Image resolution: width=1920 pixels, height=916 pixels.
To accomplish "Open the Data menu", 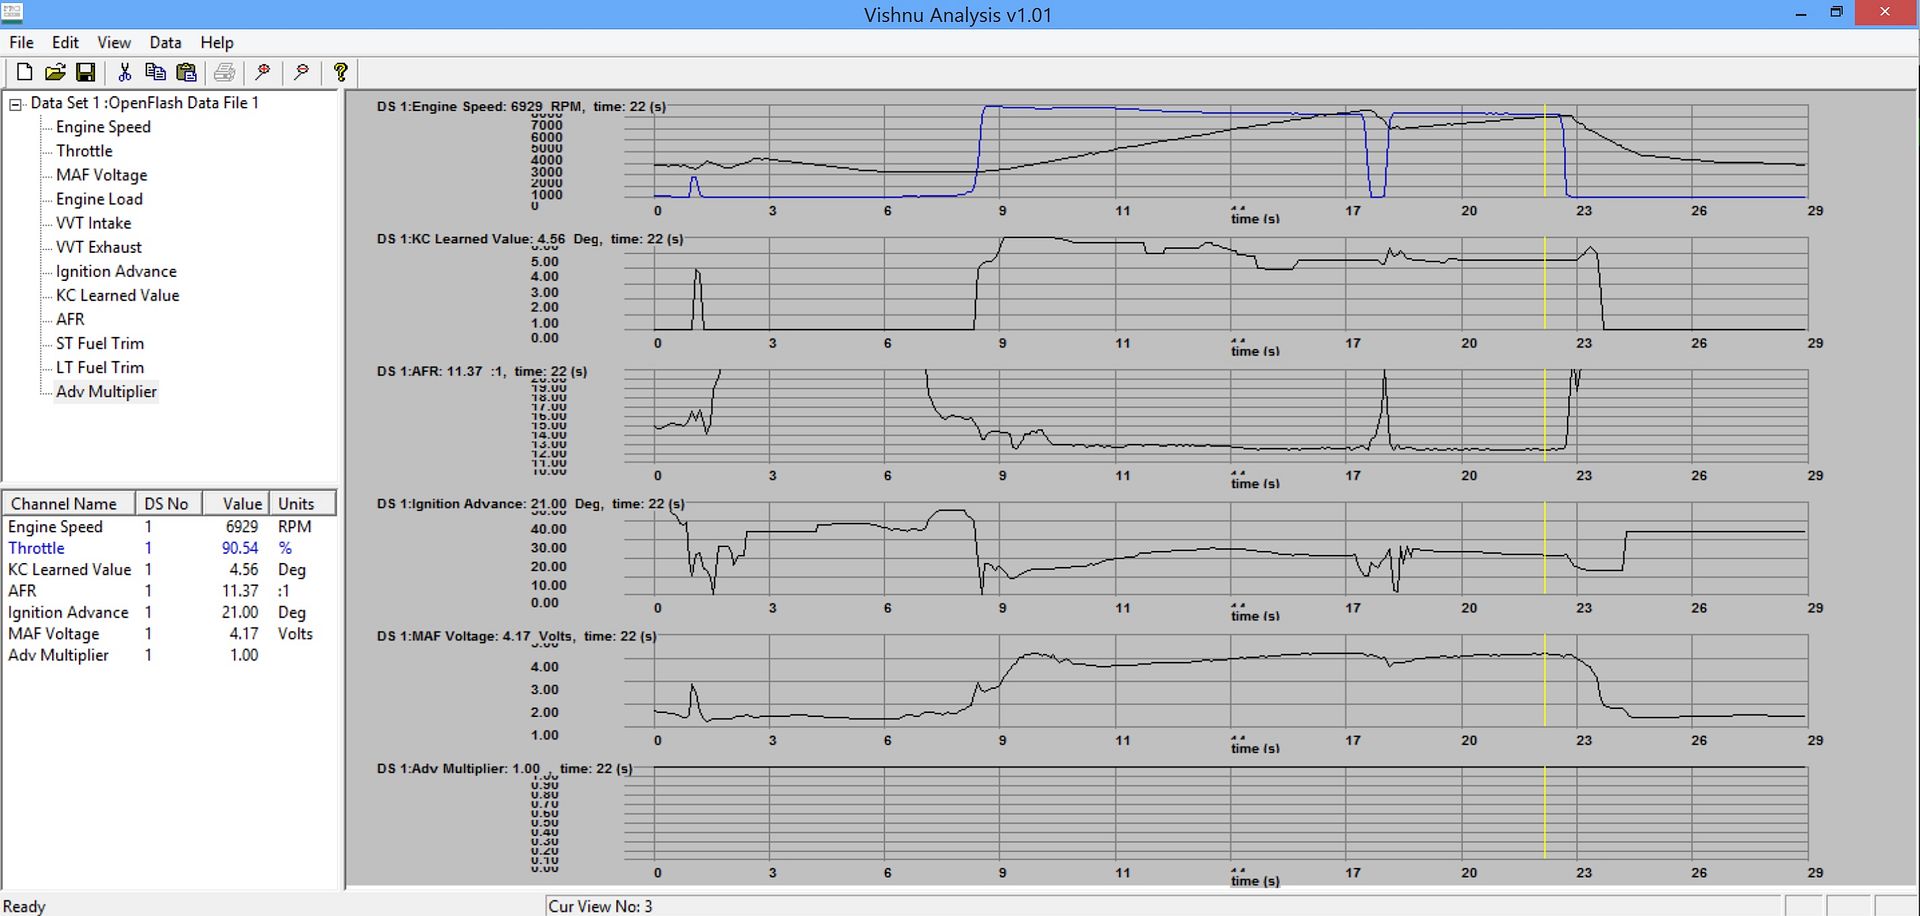I will 165,42.
